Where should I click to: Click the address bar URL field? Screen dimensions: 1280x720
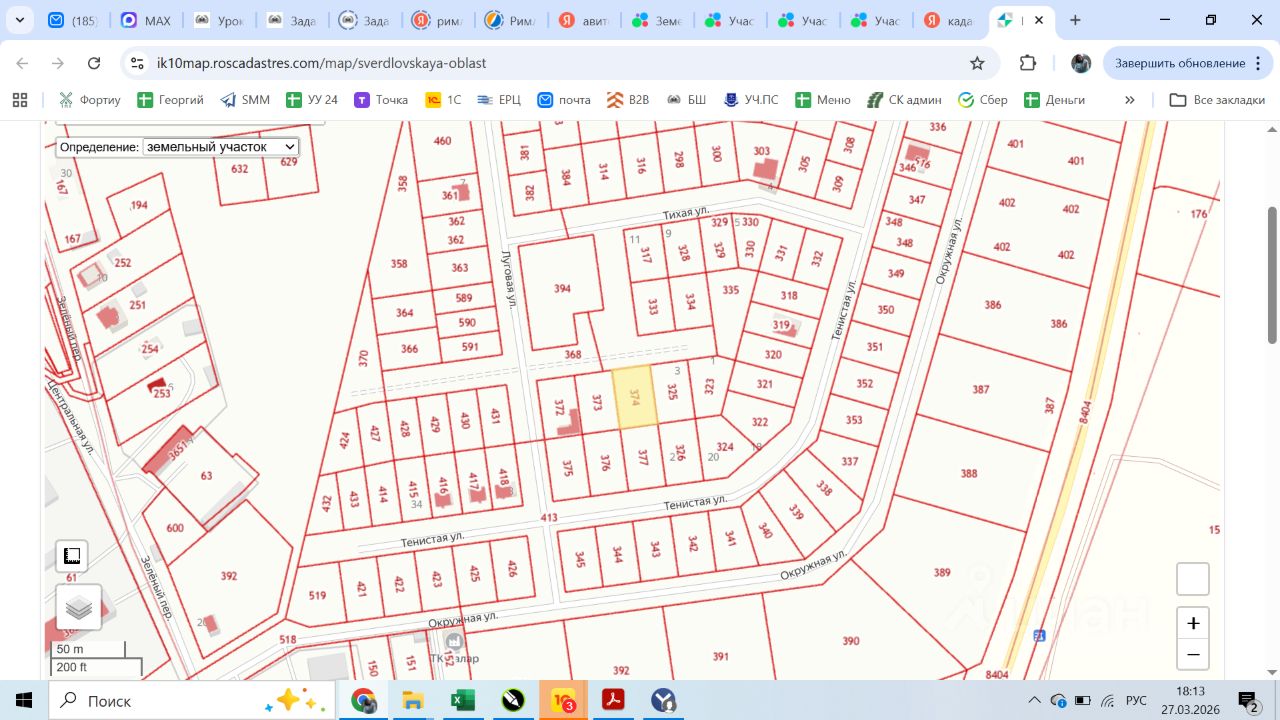coord(555,63)
